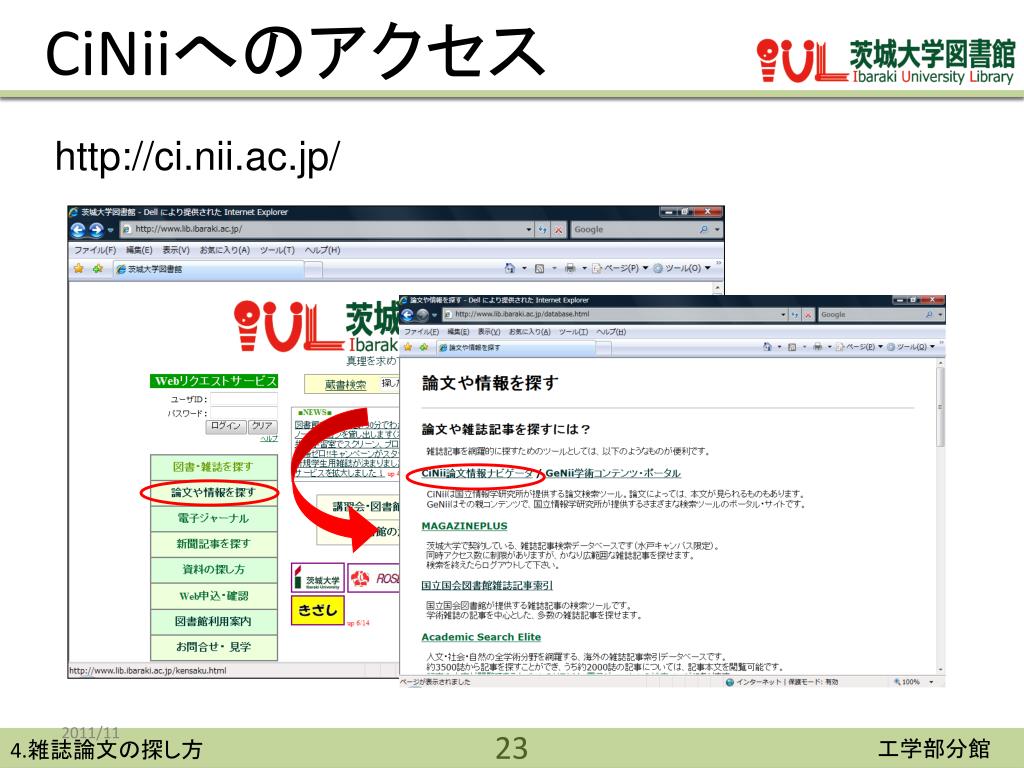Image resolution: width=1024 pixels, height=768 pixels.
Task: Click Feeds icon in rear window toolbar
Action: [539, 268]
